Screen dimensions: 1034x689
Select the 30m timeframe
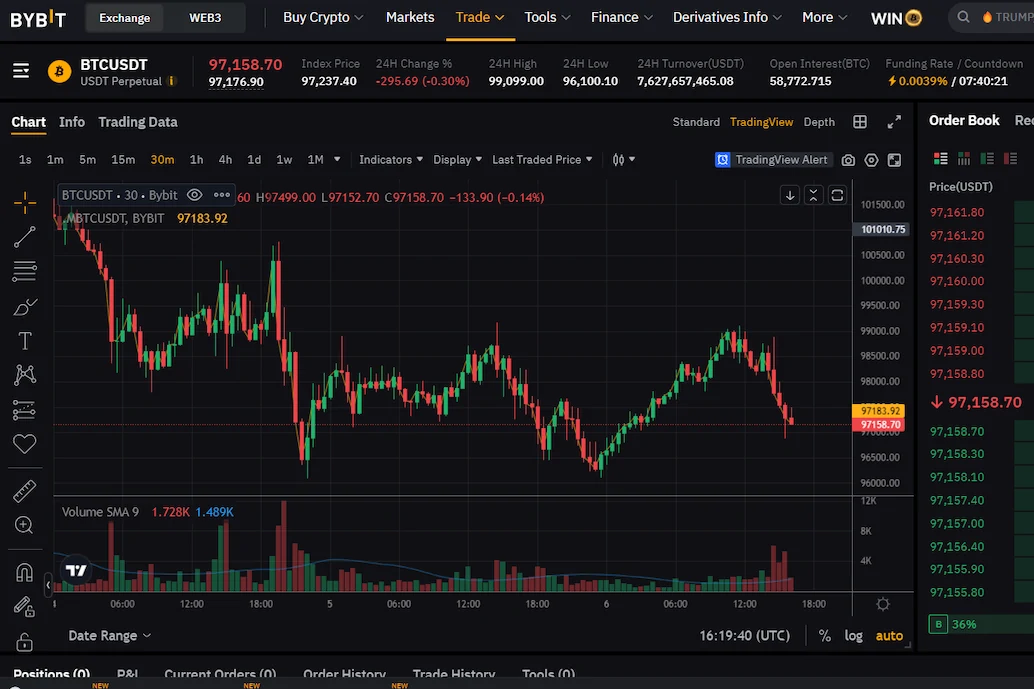[162, 160]
